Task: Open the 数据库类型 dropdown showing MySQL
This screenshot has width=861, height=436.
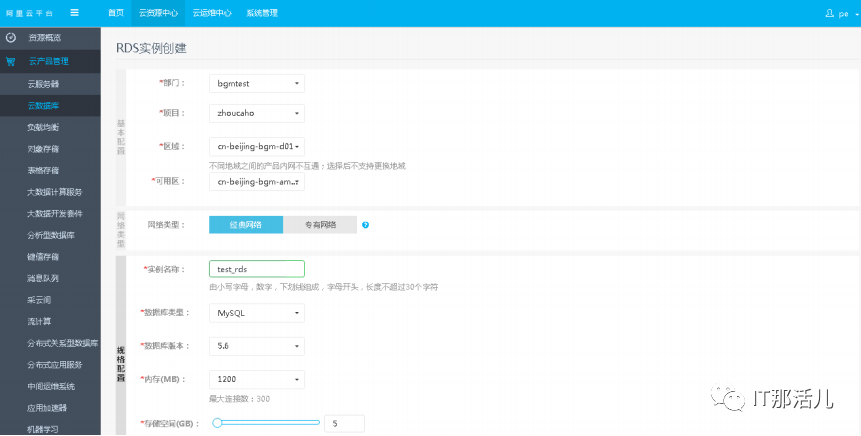Action: coord(256,313)
